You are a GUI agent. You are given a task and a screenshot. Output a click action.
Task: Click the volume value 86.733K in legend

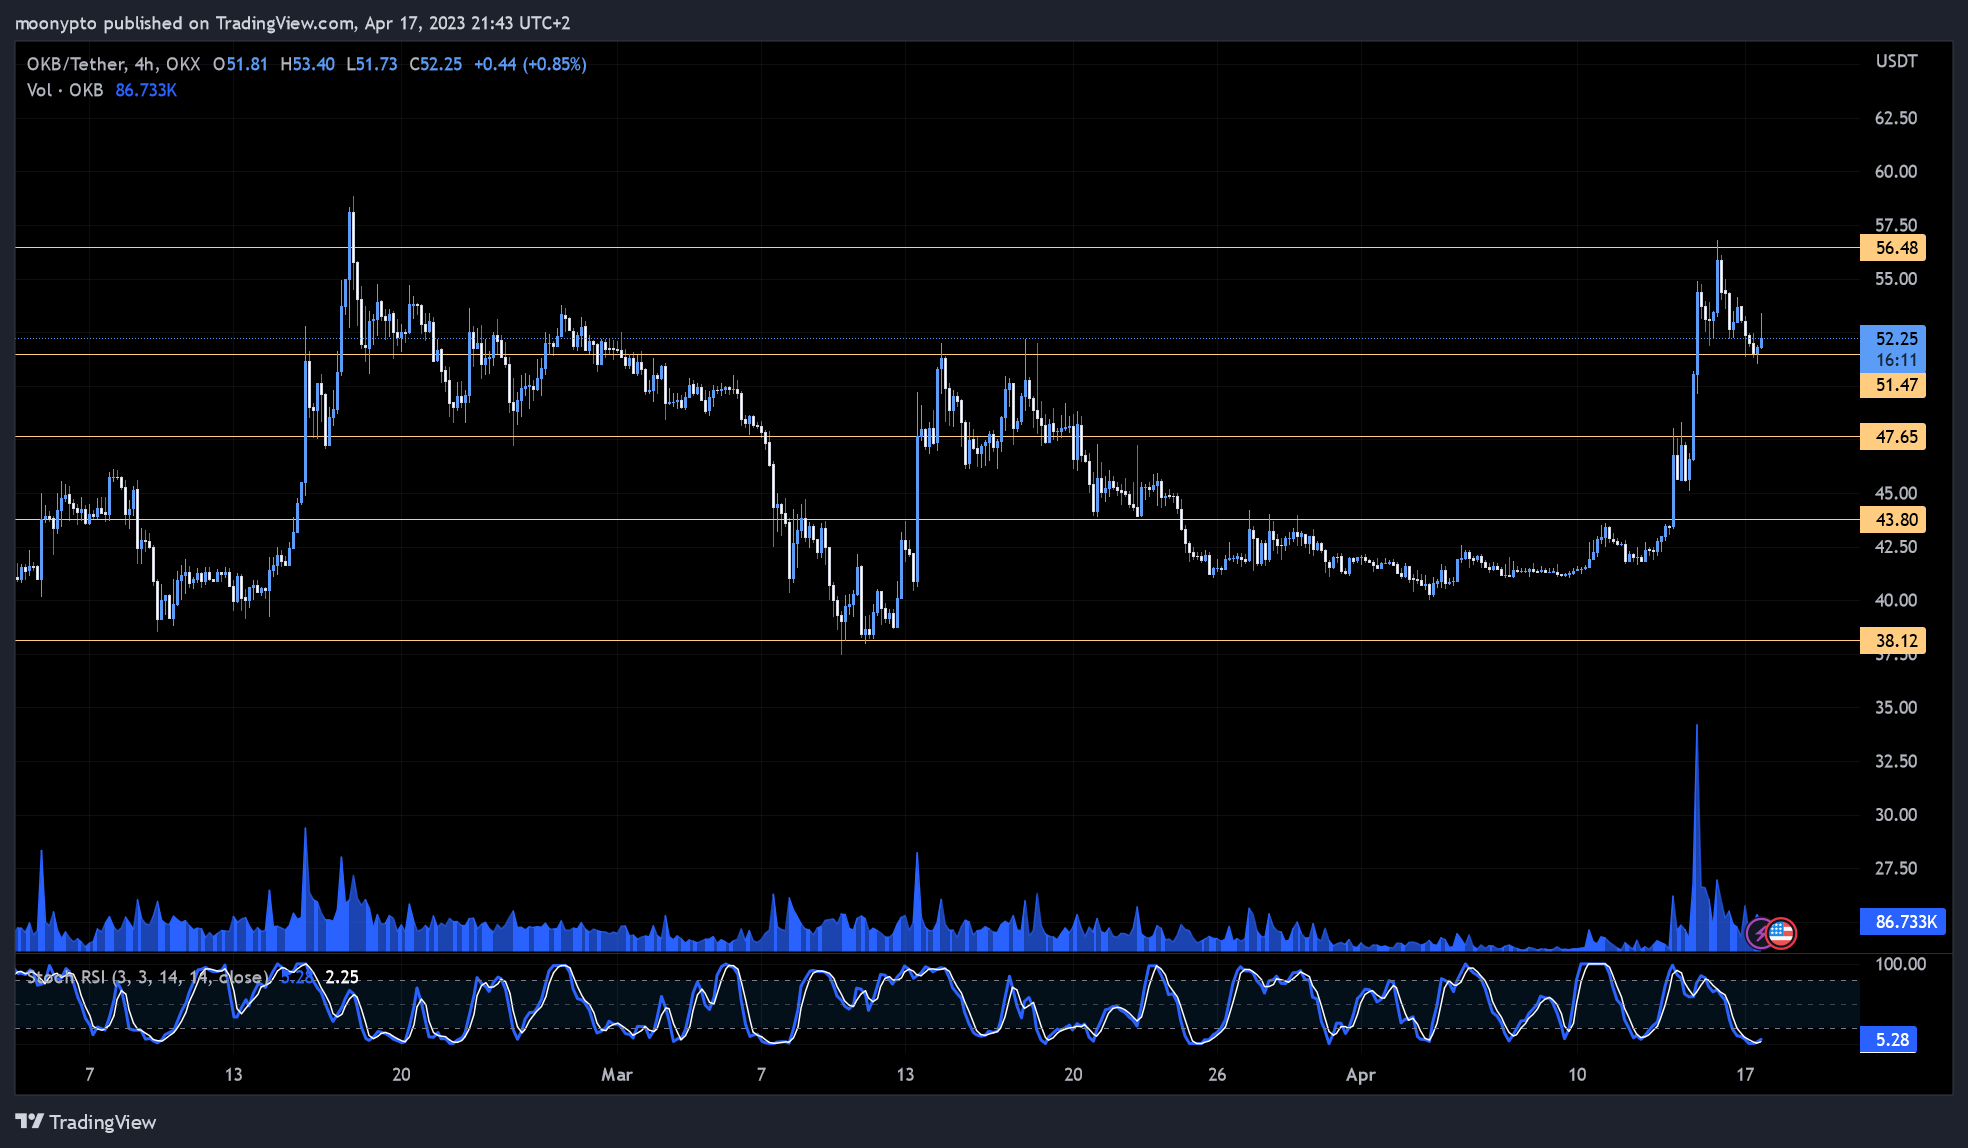(146, 90)
